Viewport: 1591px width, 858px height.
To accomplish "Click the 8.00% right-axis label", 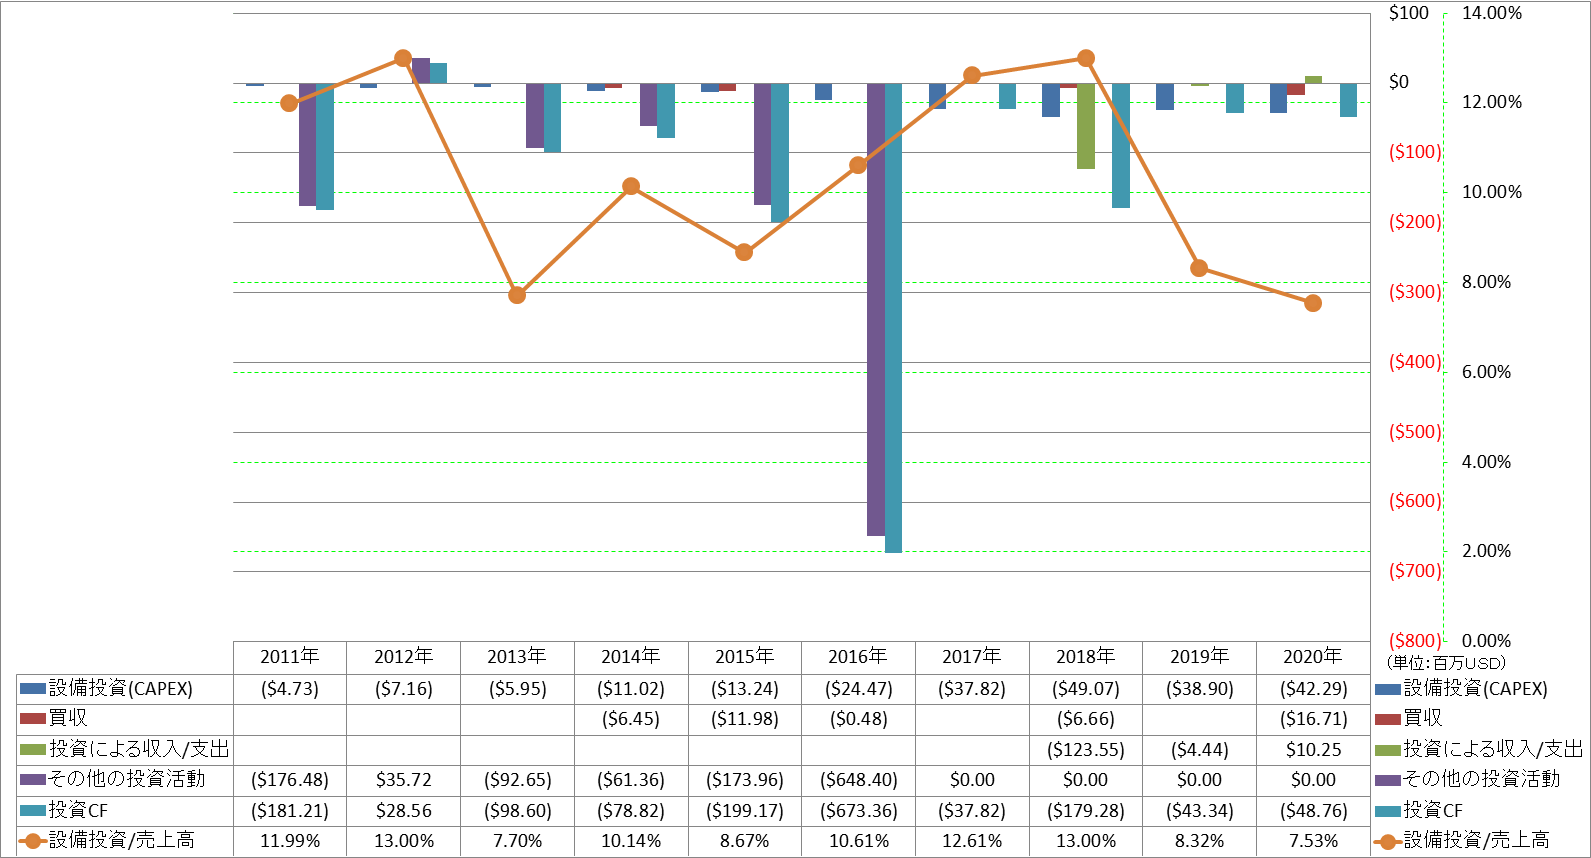I will pyautogui.click(x=1487, y=282).
